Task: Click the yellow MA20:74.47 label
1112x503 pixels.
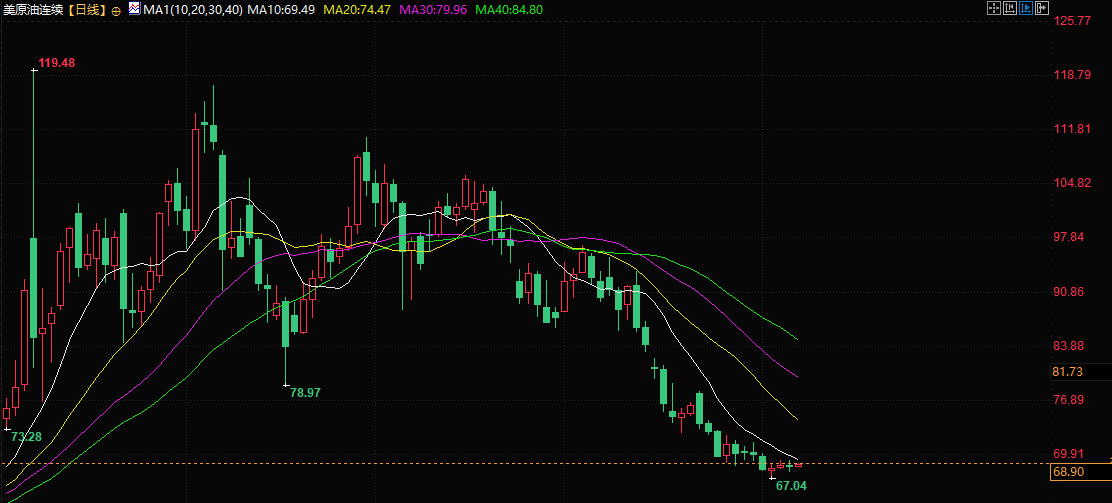Action: tap(357, 10)
